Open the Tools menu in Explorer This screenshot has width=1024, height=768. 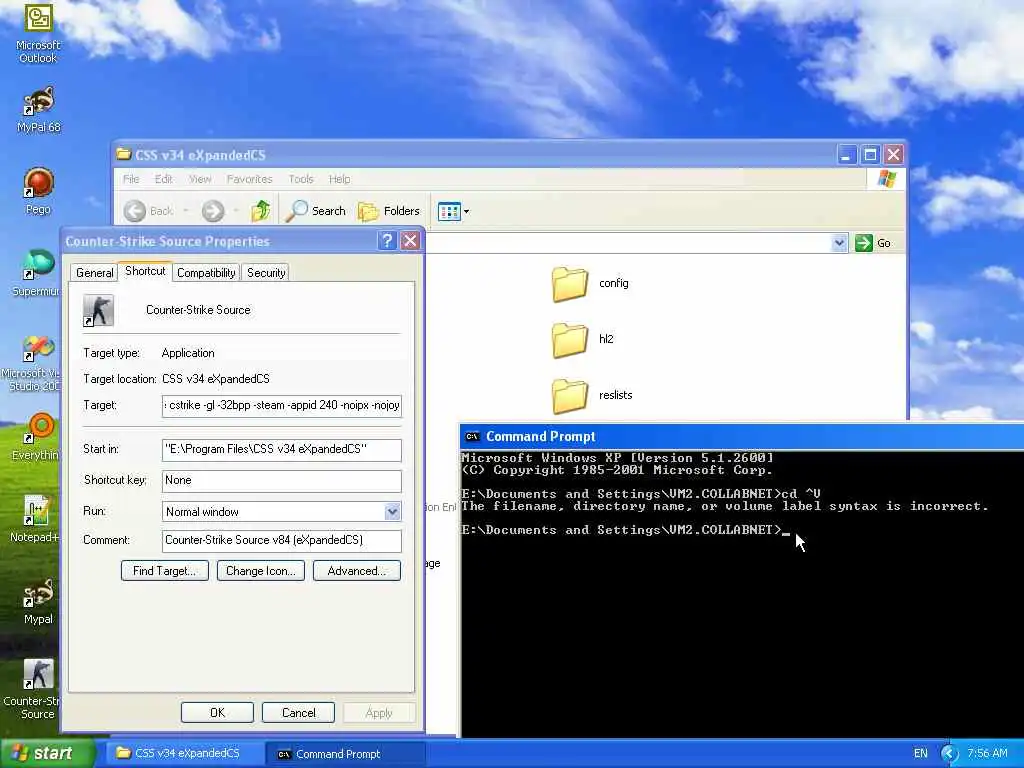pos(301,179)
